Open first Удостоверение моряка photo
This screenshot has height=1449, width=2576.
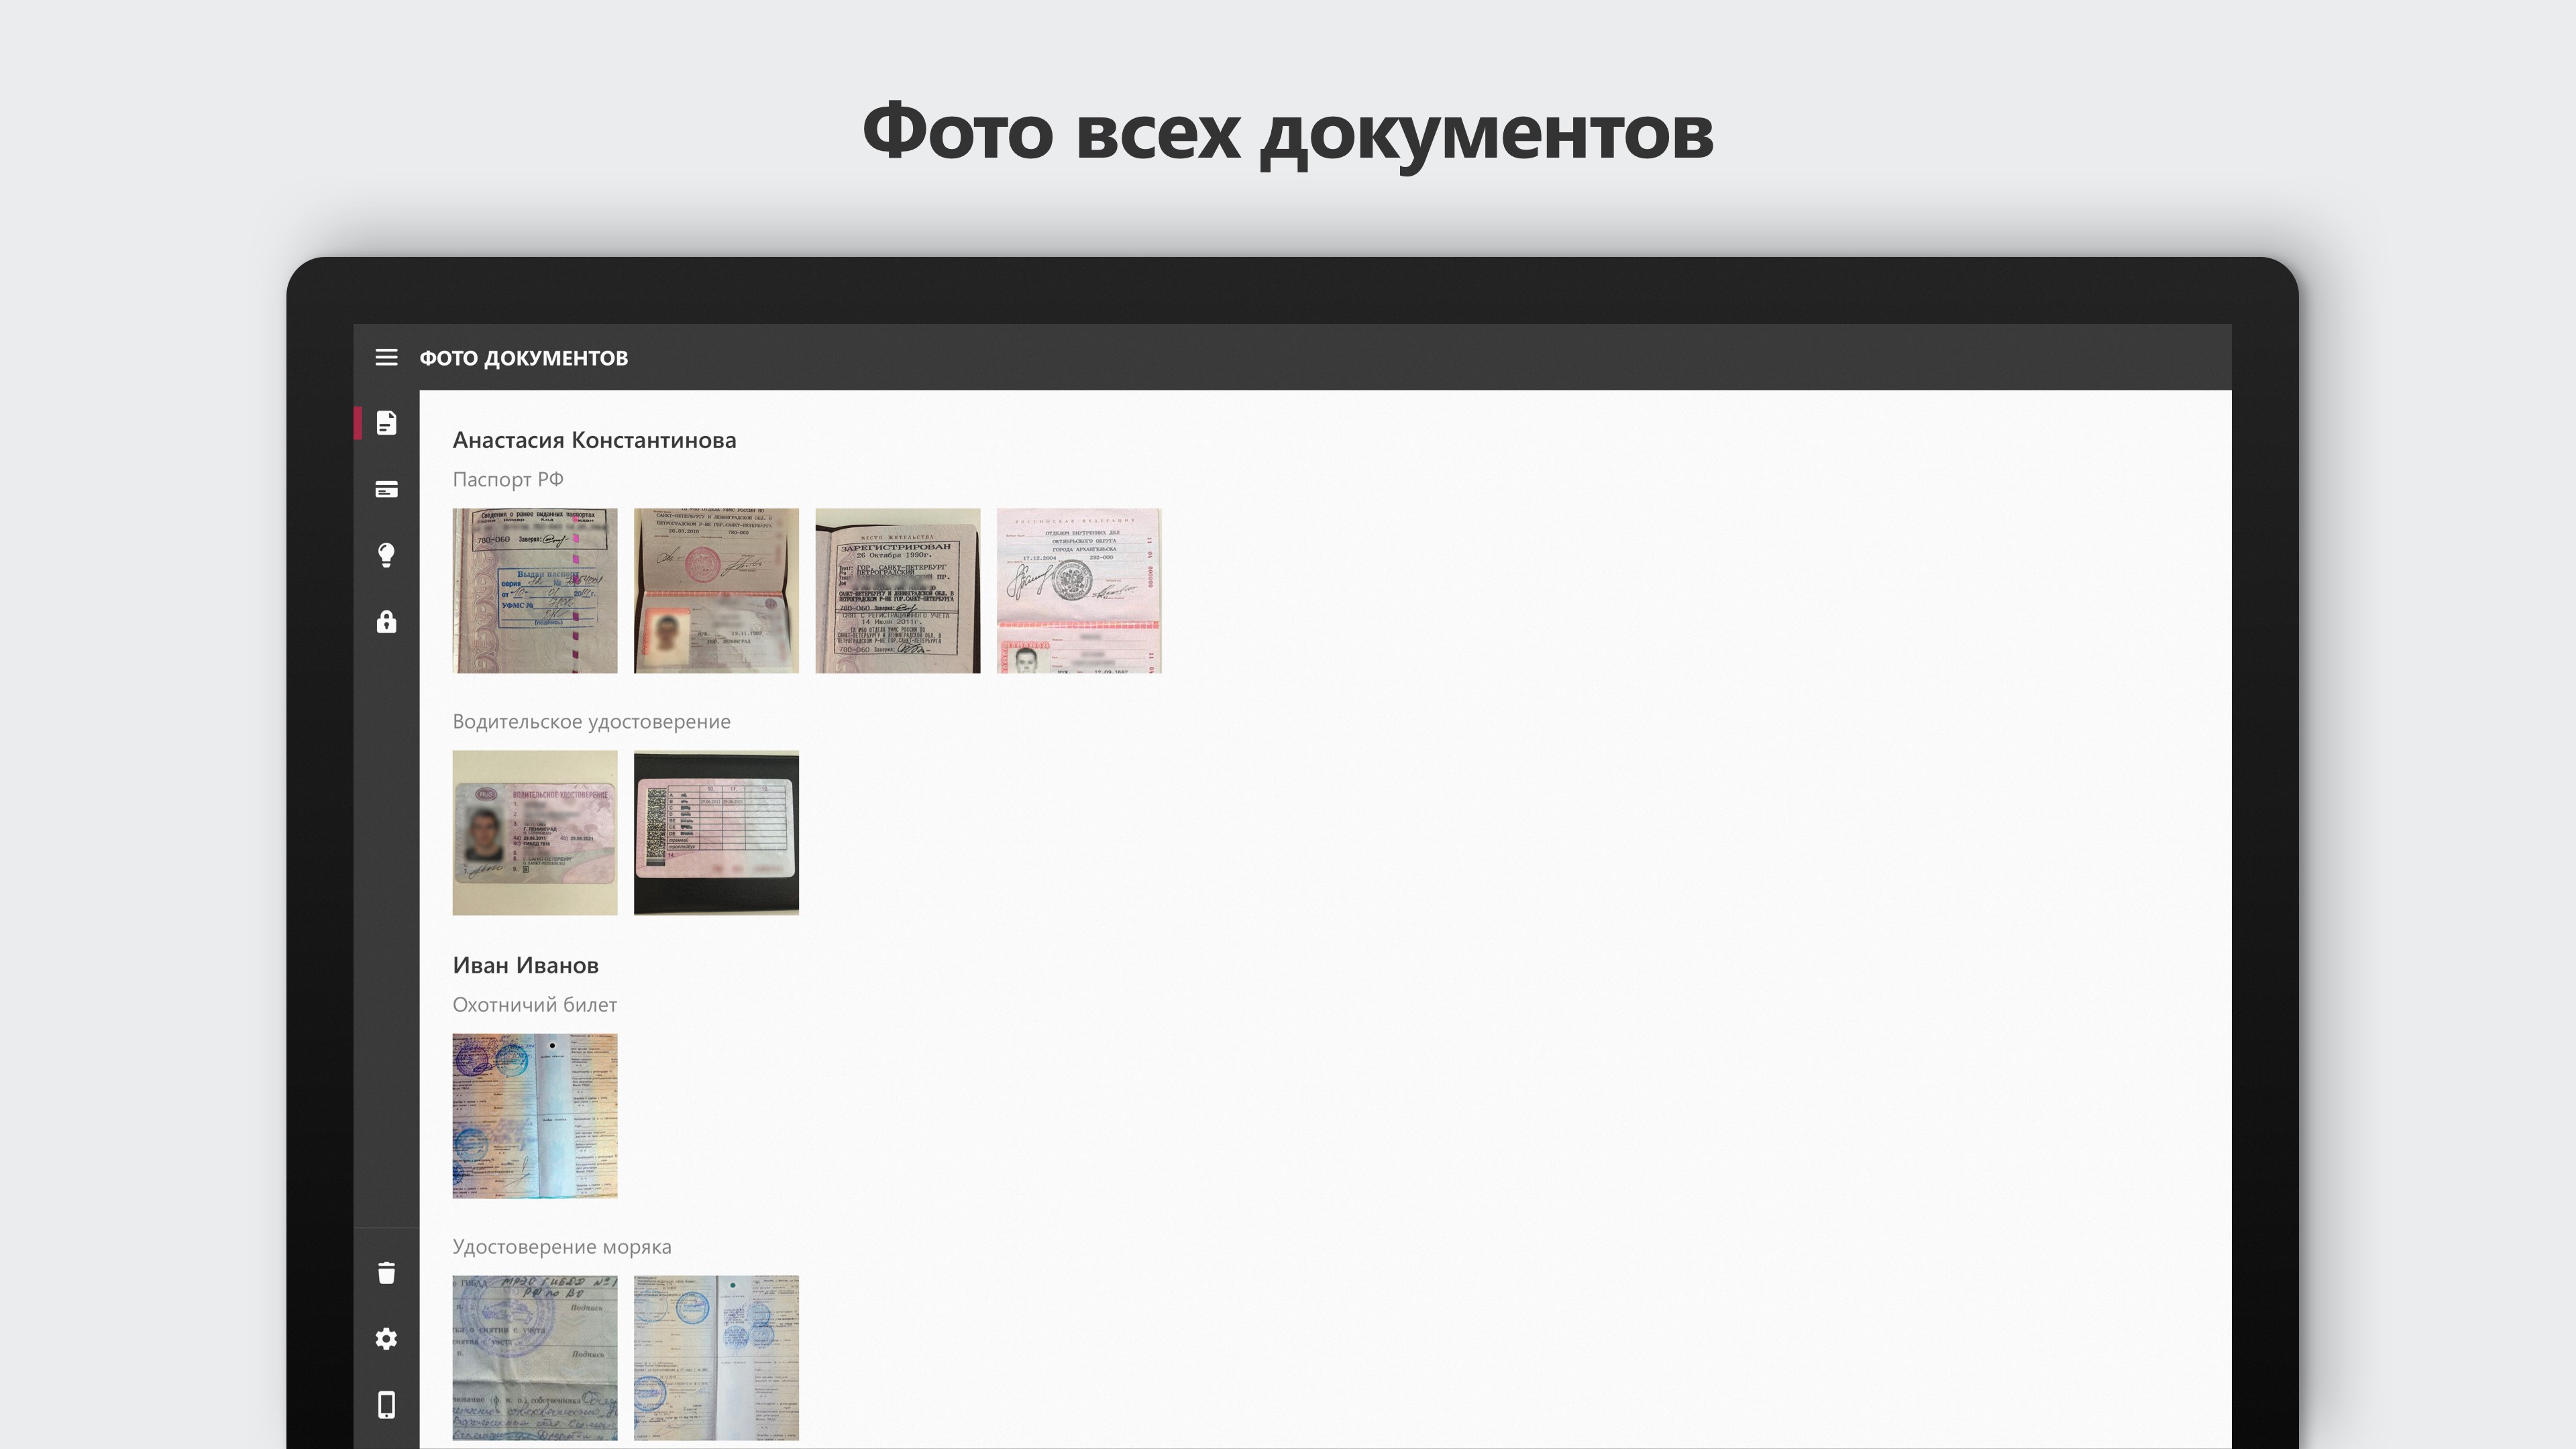coord(535,1357)
